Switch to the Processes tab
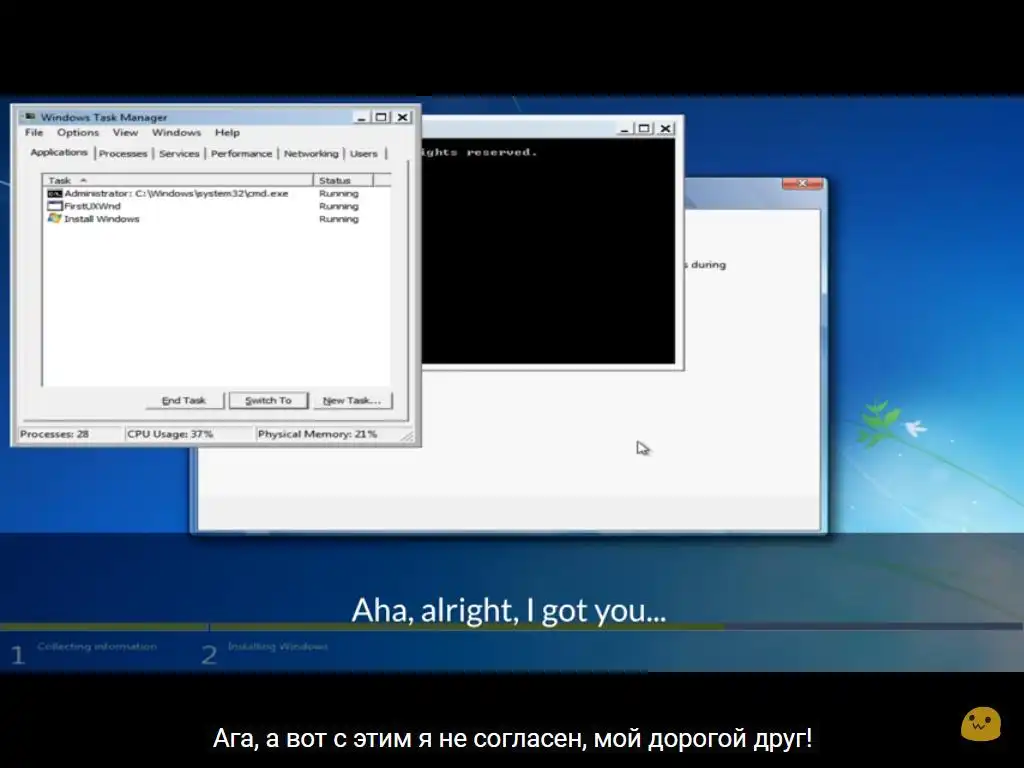 [123, 153]
